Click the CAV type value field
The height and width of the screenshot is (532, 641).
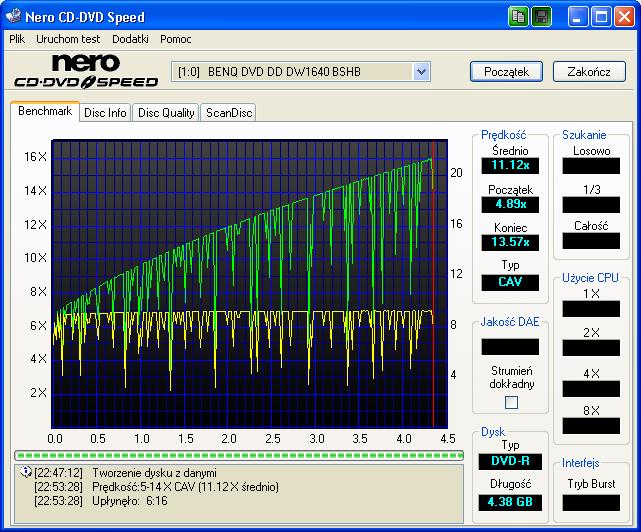pyautogui.click(x=510, y=283)
